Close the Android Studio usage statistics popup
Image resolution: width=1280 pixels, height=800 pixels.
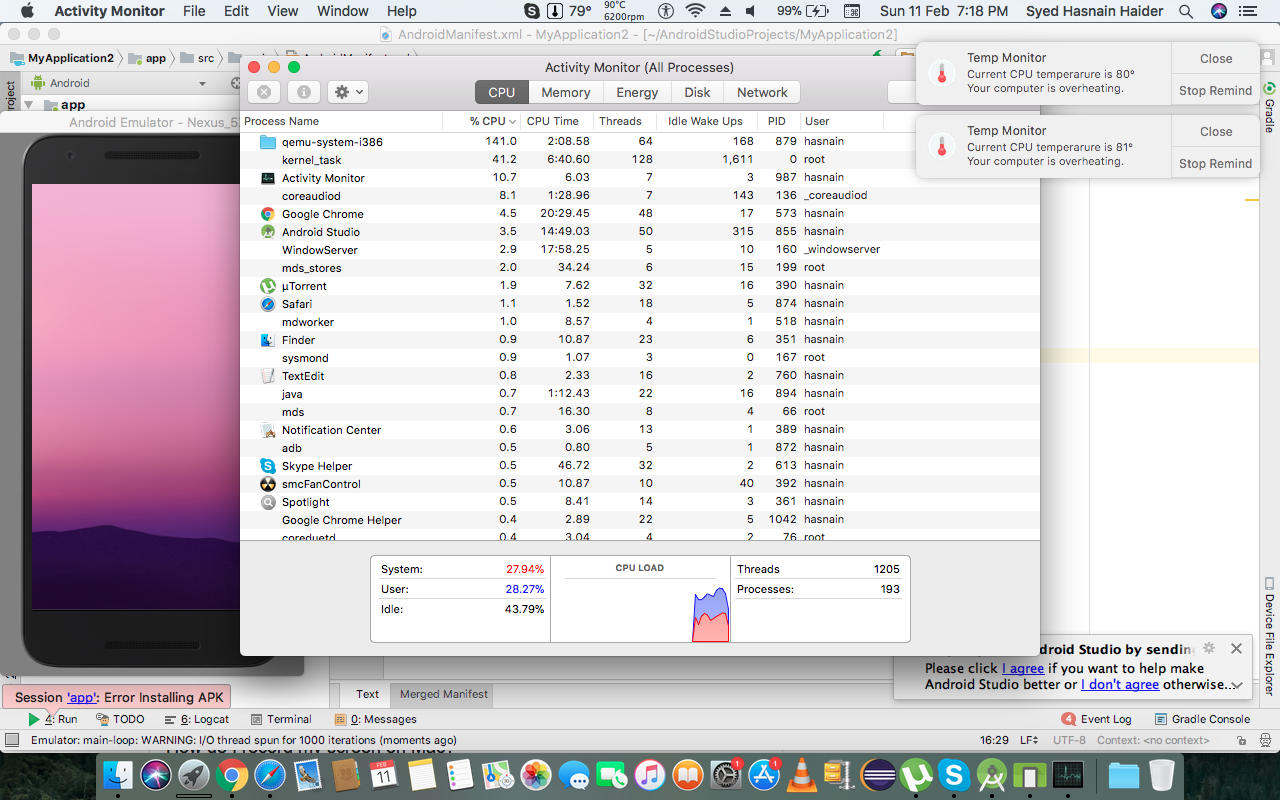coord(1236,648)
